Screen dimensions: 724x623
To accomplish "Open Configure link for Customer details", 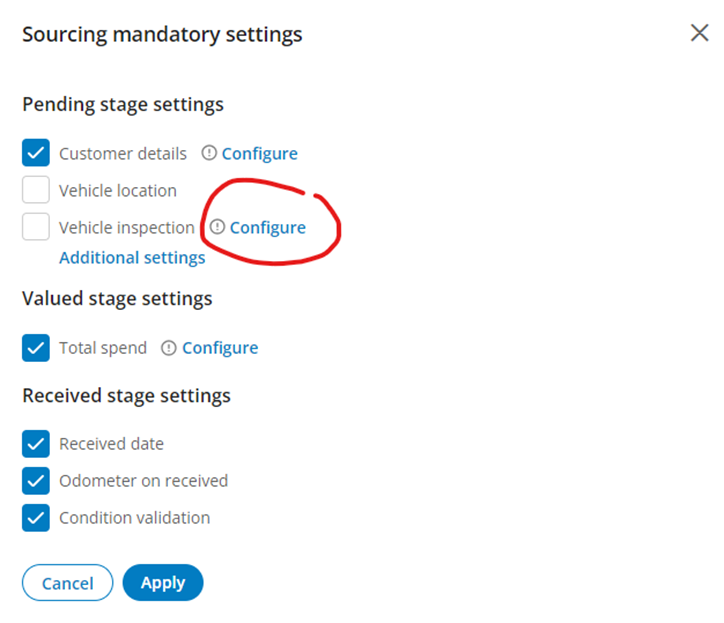I will pyautogui.click(x=260, y=153).
